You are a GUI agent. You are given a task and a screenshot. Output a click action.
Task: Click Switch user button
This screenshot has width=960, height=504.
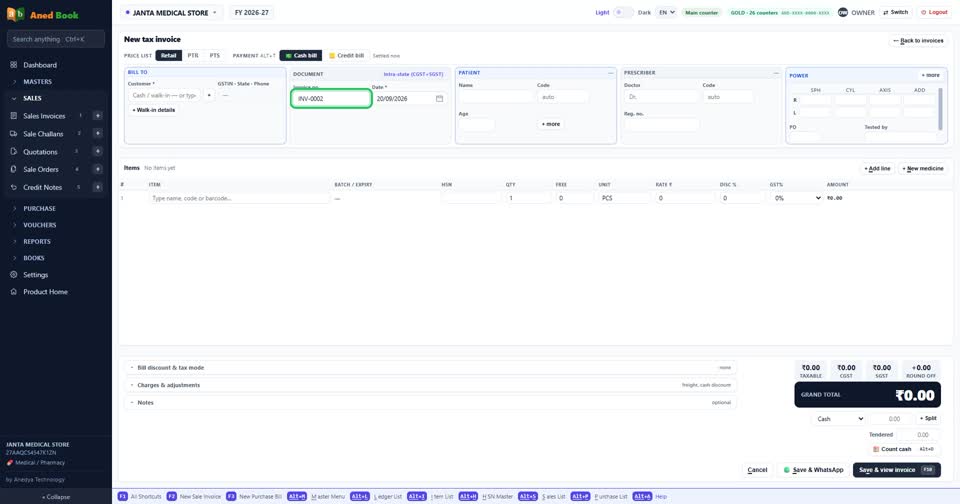896,12
